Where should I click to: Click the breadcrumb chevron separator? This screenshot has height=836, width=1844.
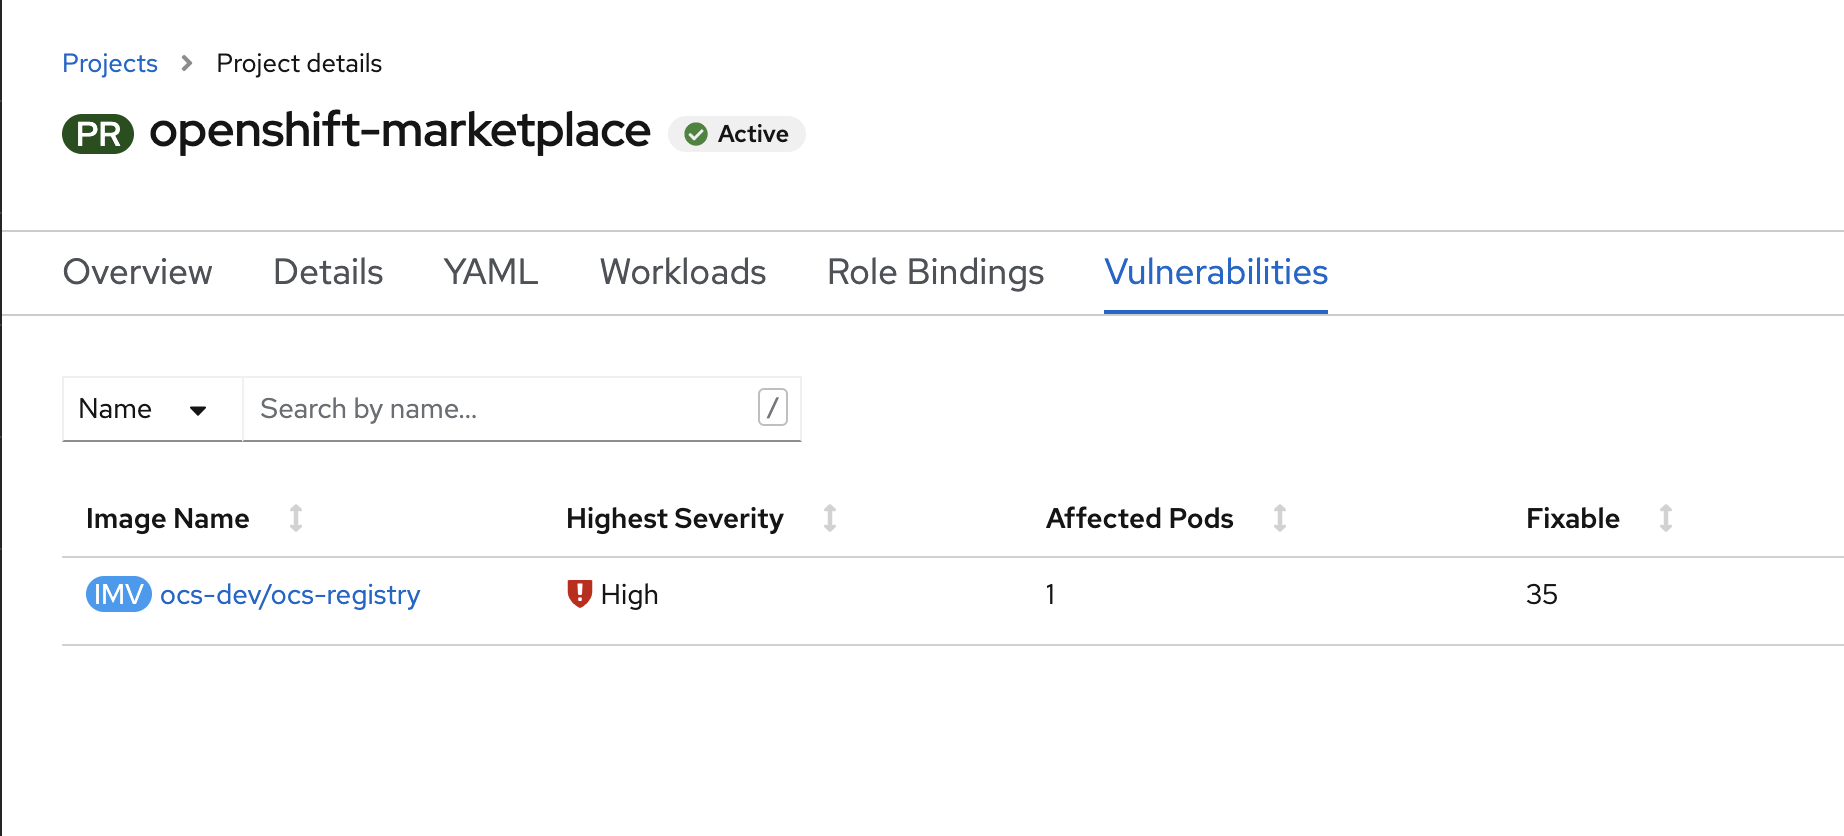[x=187, y=63]
